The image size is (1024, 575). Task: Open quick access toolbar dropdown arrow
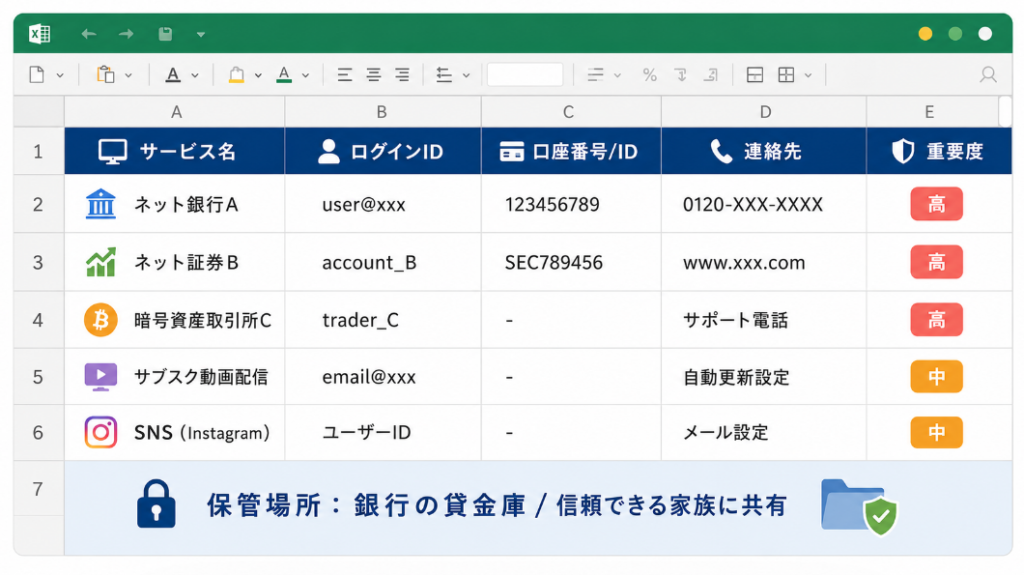tap(201, 35)
